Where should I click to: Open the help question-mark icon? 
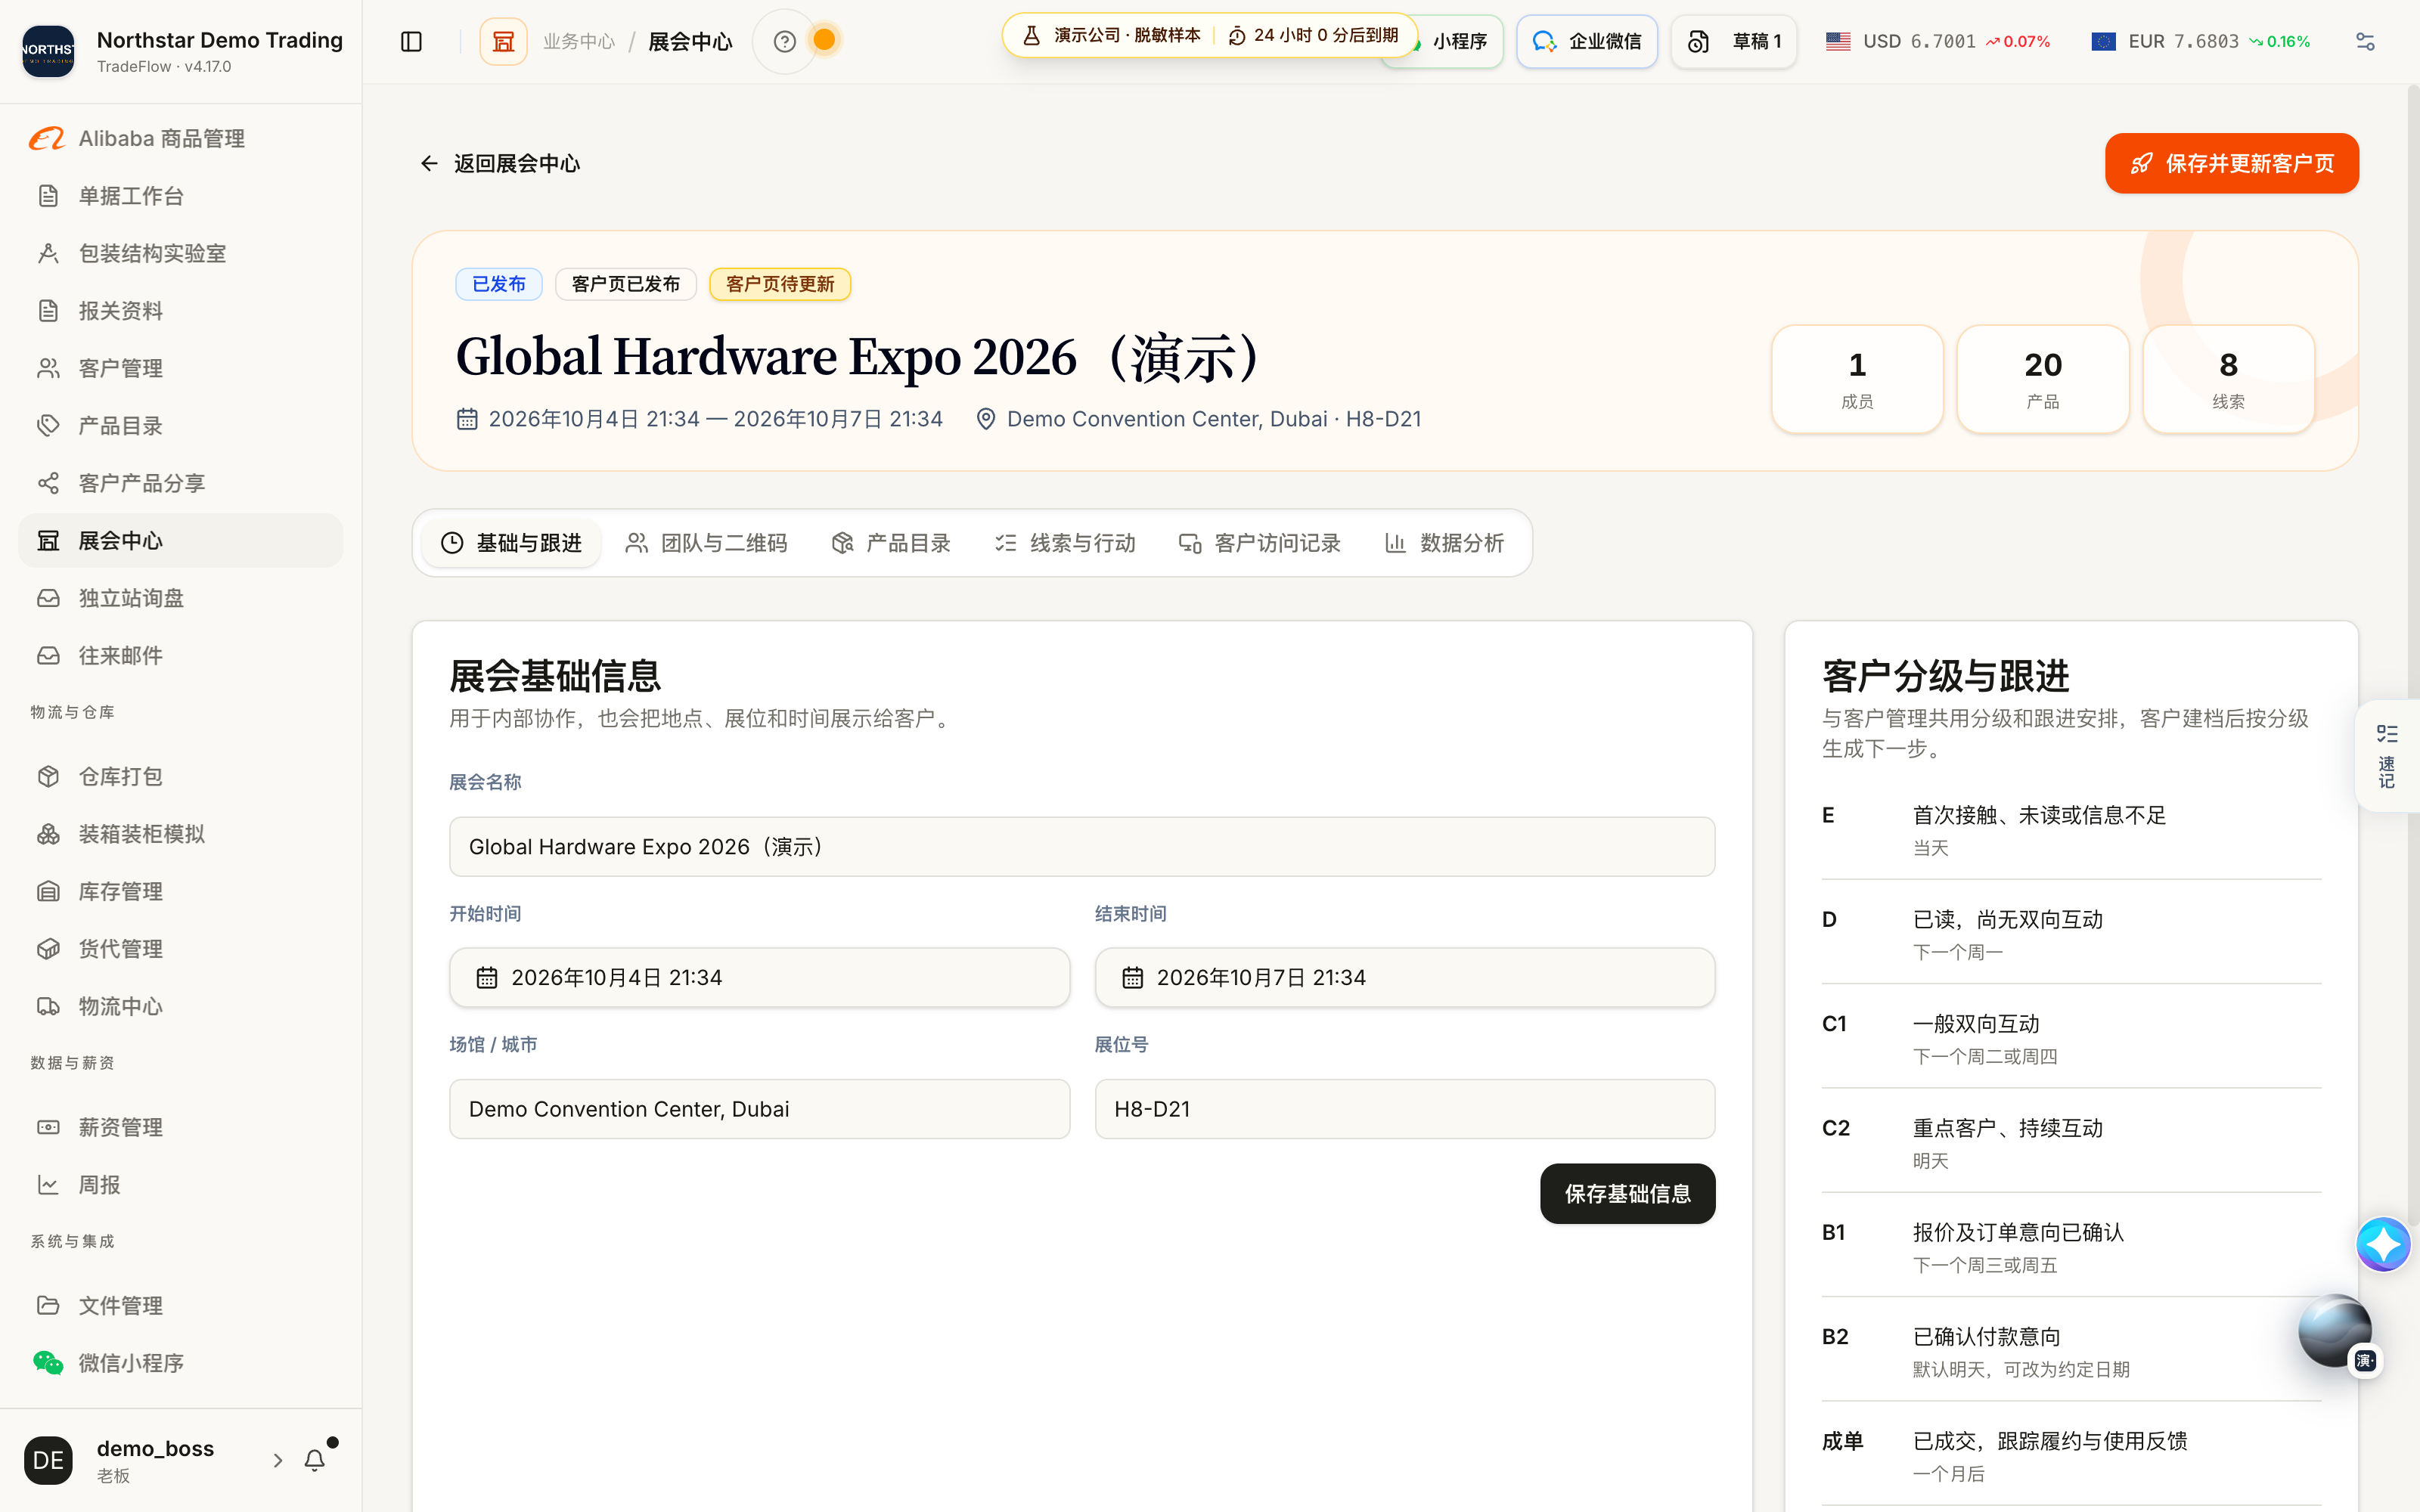point(785,41)
